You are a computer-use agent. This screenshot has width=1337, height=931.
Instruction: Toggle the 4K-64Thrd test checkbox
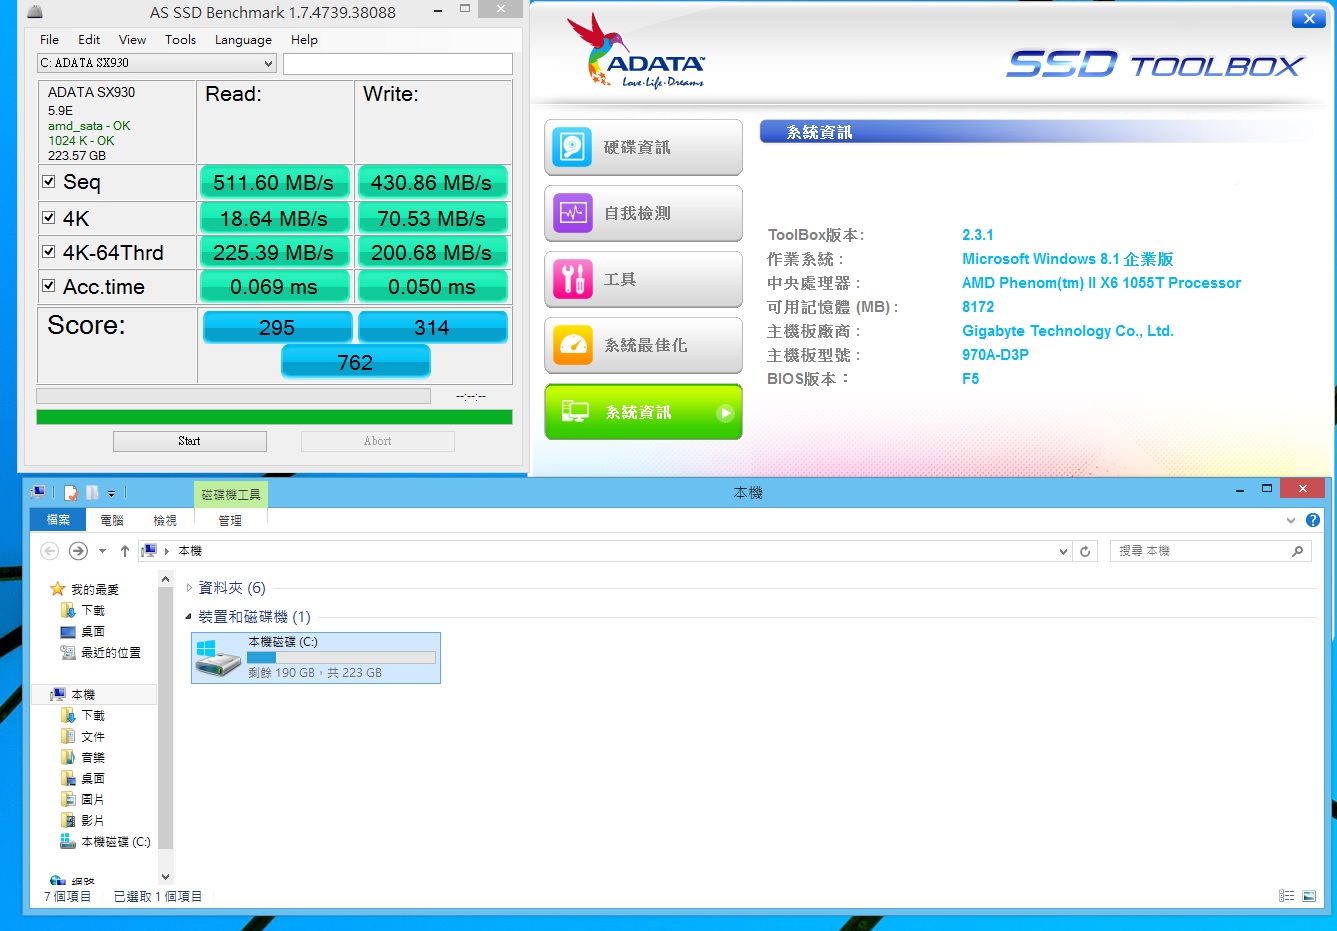click(x=49, y=252)
